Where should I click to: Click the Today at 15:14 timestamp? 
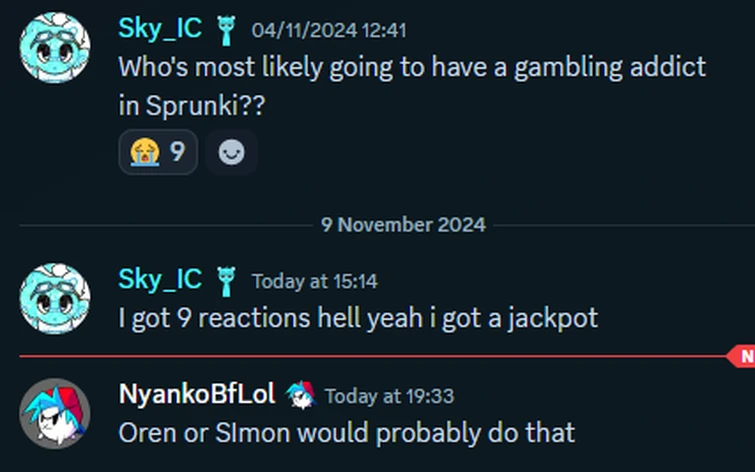(x=314, y=282)
